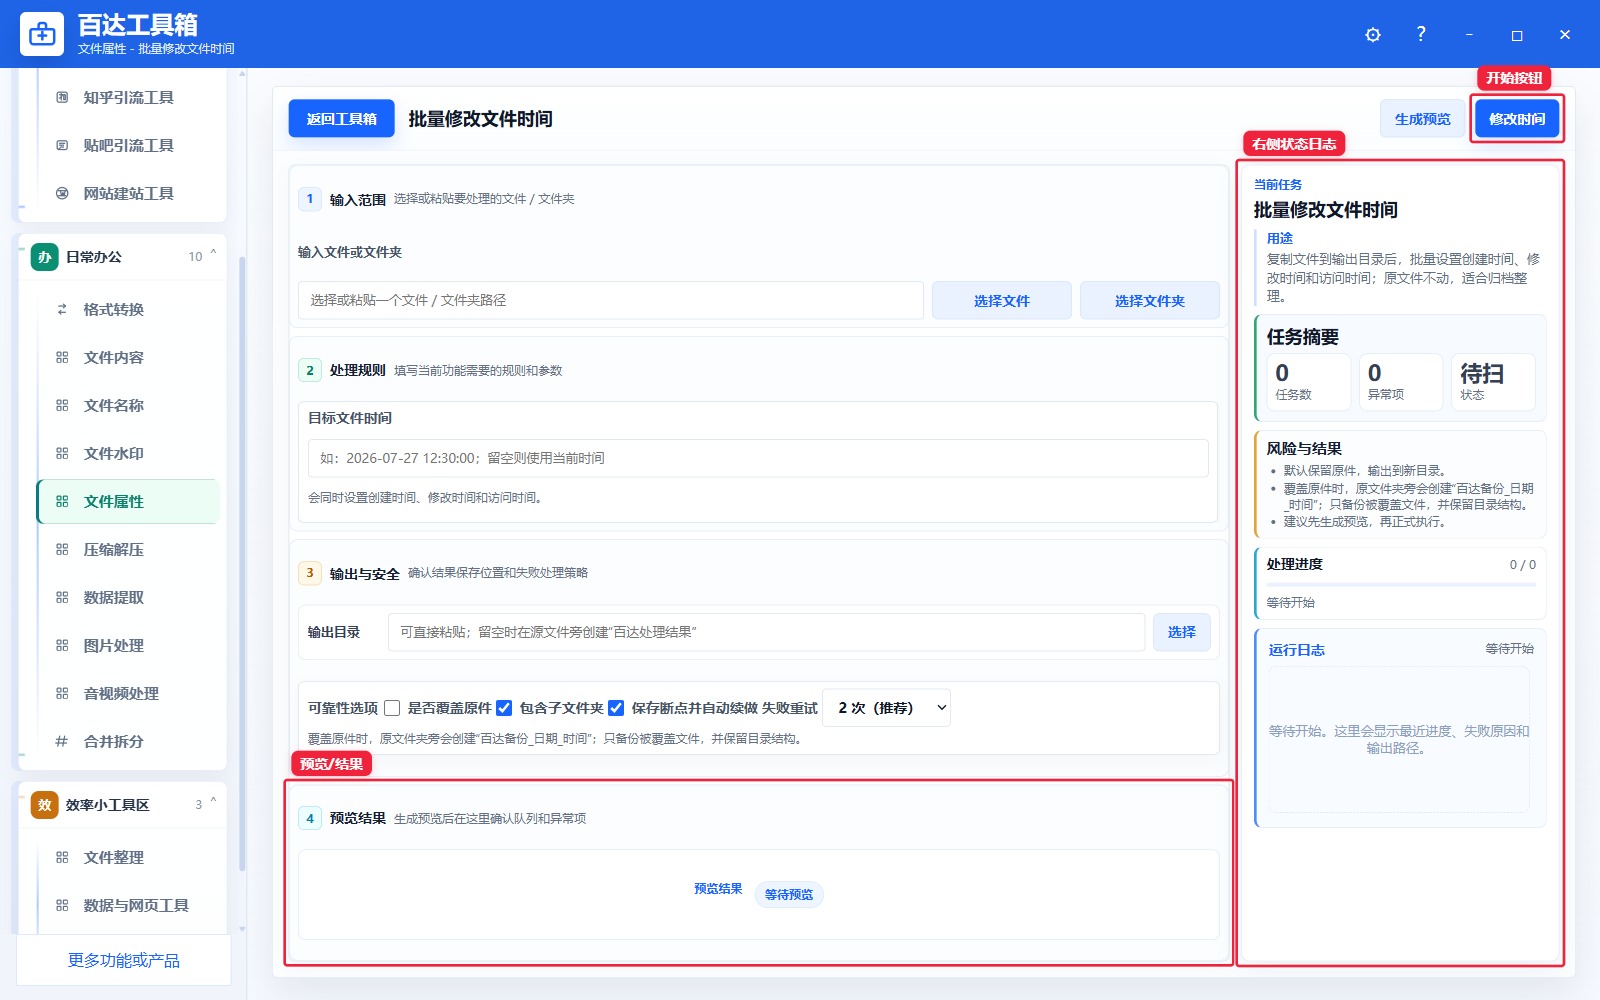Click the orange 效 category icon

[x=44, y=805]
